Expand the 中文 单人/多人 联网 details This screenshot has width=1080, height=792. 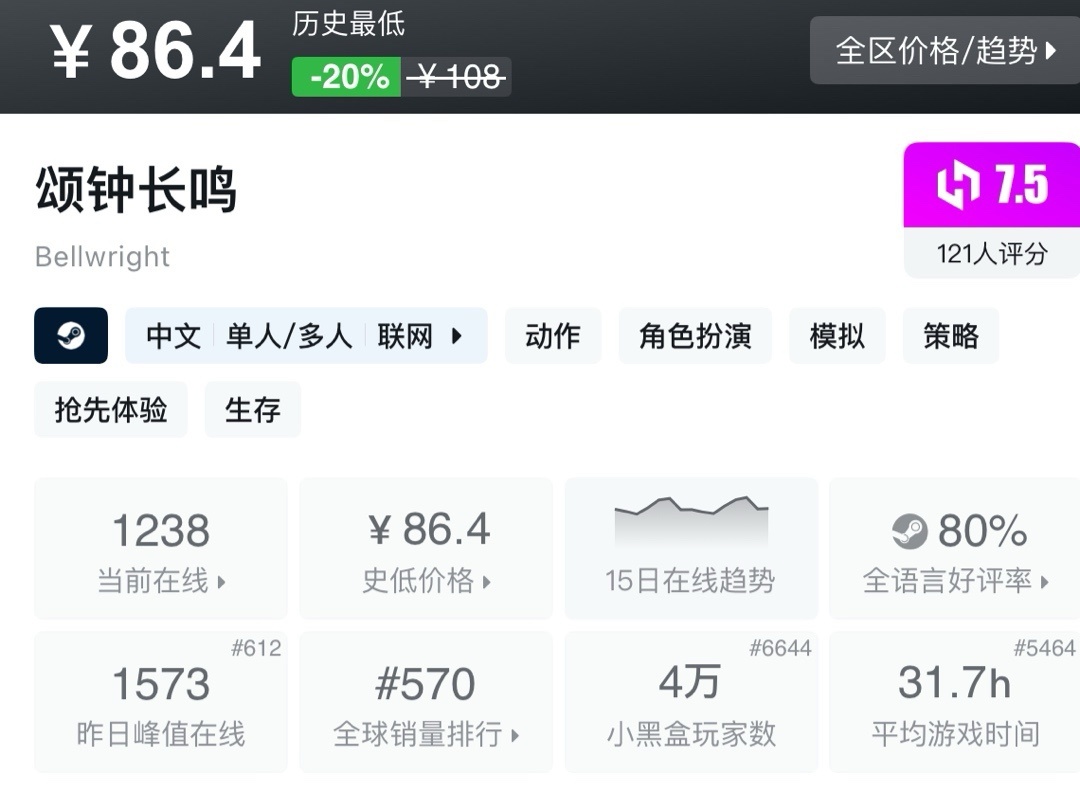click(305, 336)
